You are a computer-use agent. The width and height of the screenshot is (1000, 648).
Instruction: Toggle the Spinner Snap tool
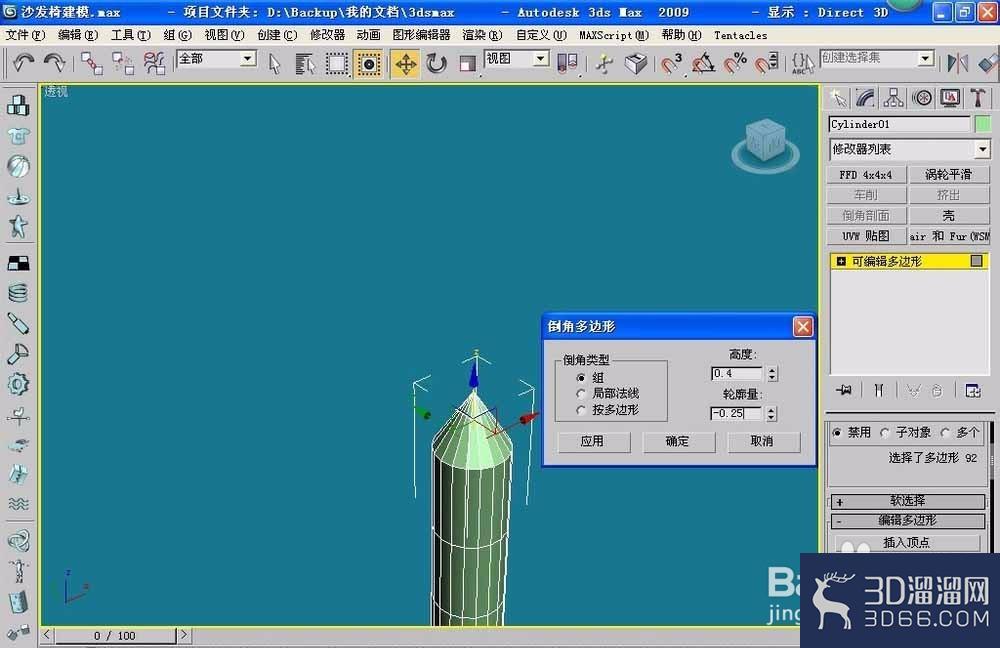(x=767, y=64)
